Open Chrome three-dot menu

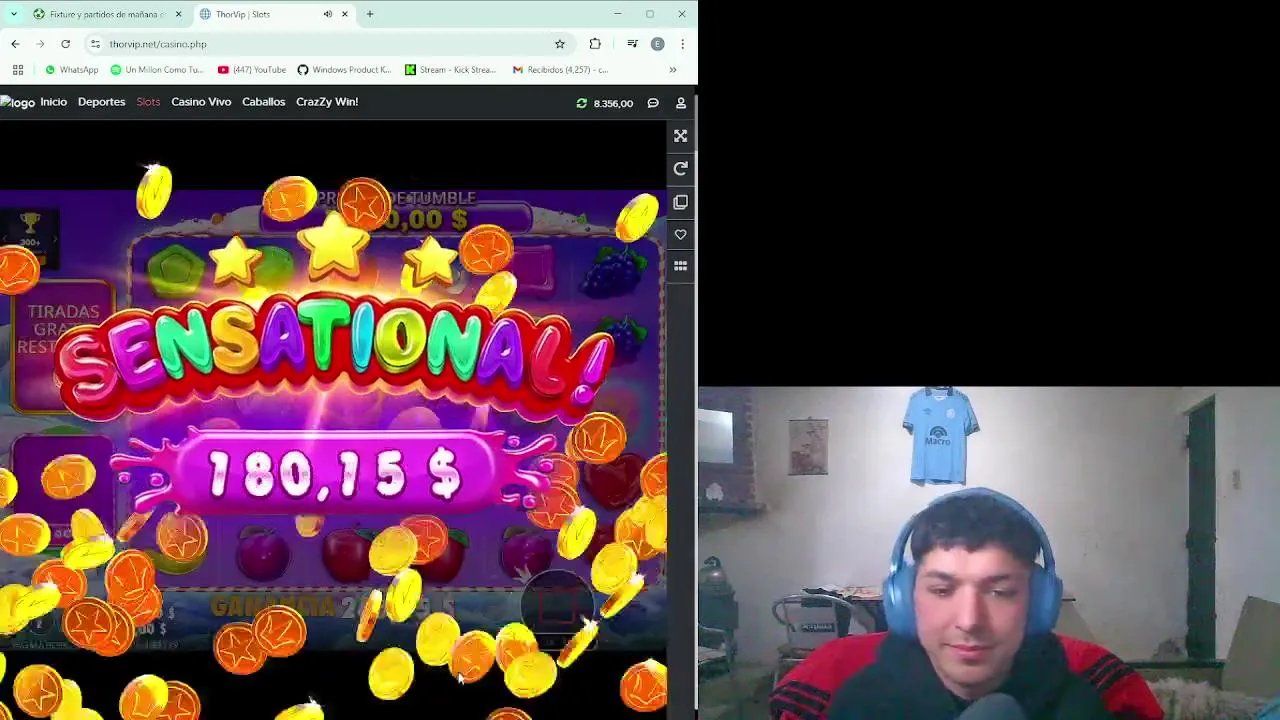pos(682,44)
